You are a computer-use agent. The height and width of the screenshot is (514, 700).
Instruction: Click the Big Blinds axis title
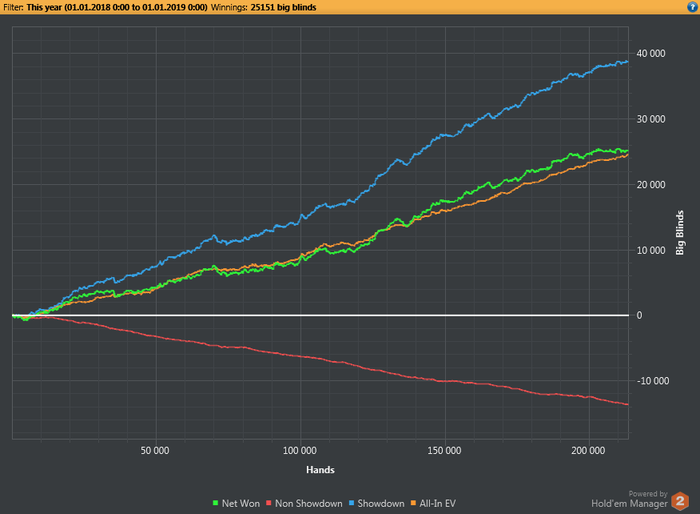click(679, 233)
